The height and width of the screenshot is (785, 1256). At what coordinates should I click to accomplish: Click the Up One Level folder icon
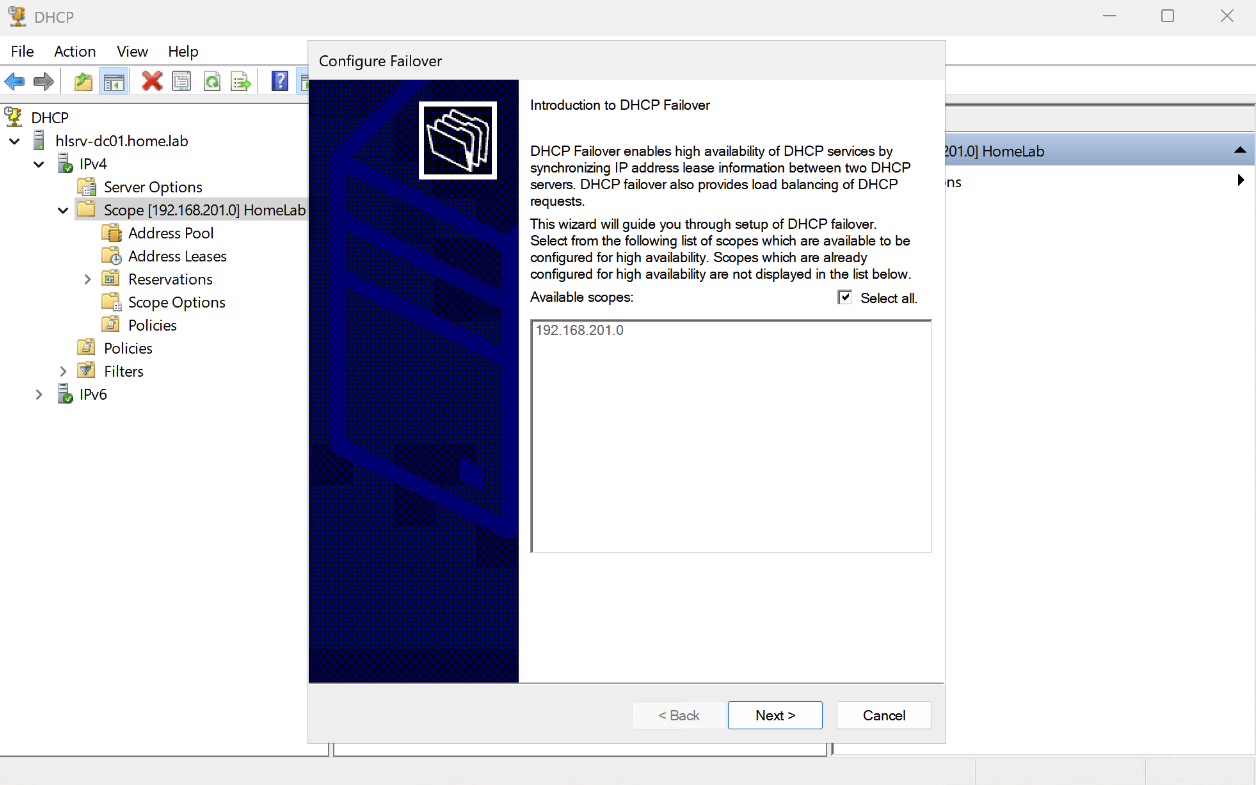84,82
